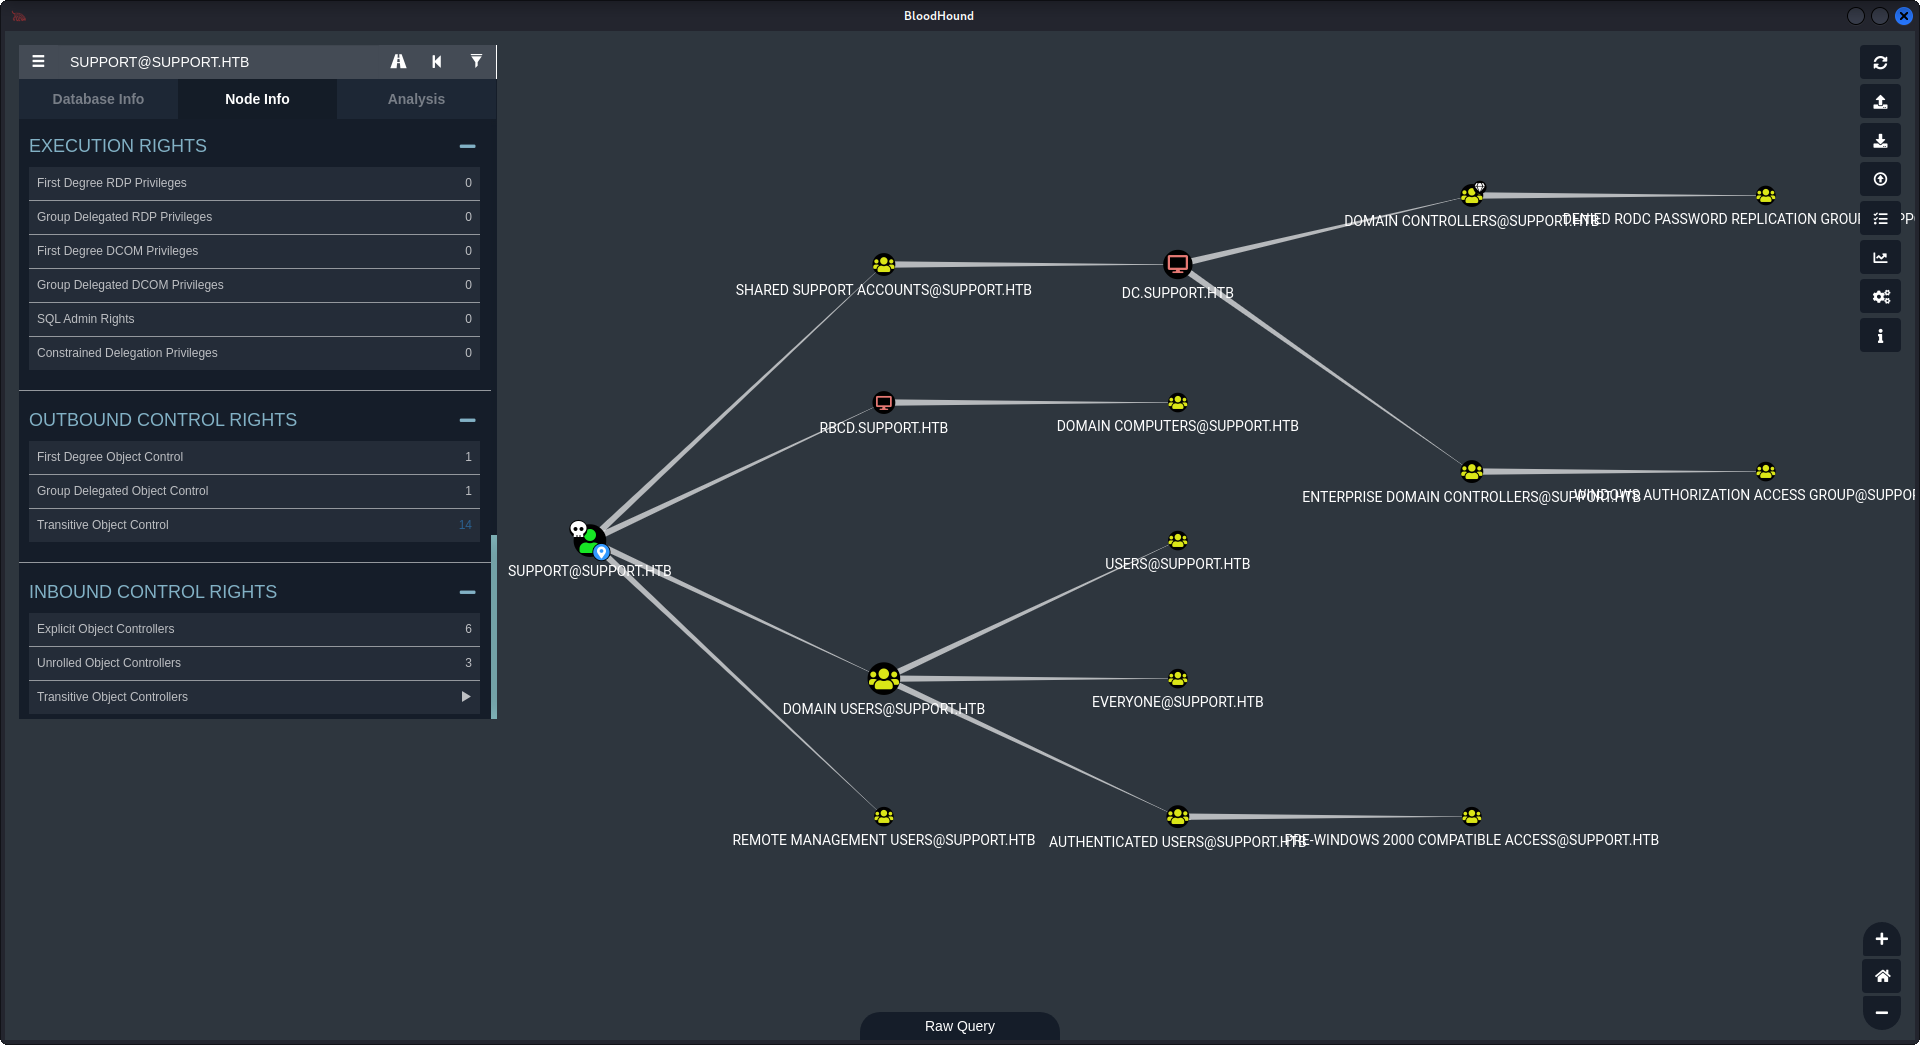Select the DOMAIN CONTROLLERS group node

(x=1471, y=194)
